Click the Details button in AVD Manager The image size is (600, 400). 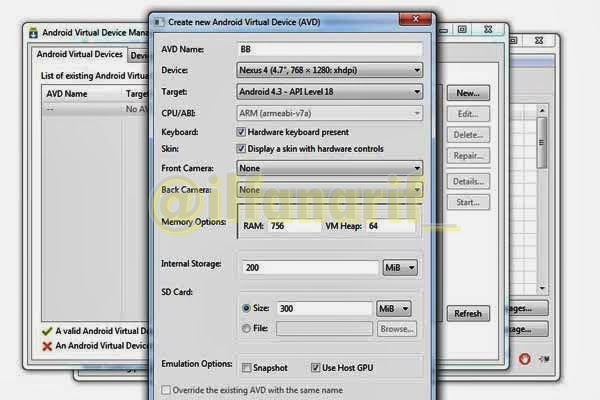[468, 181]
